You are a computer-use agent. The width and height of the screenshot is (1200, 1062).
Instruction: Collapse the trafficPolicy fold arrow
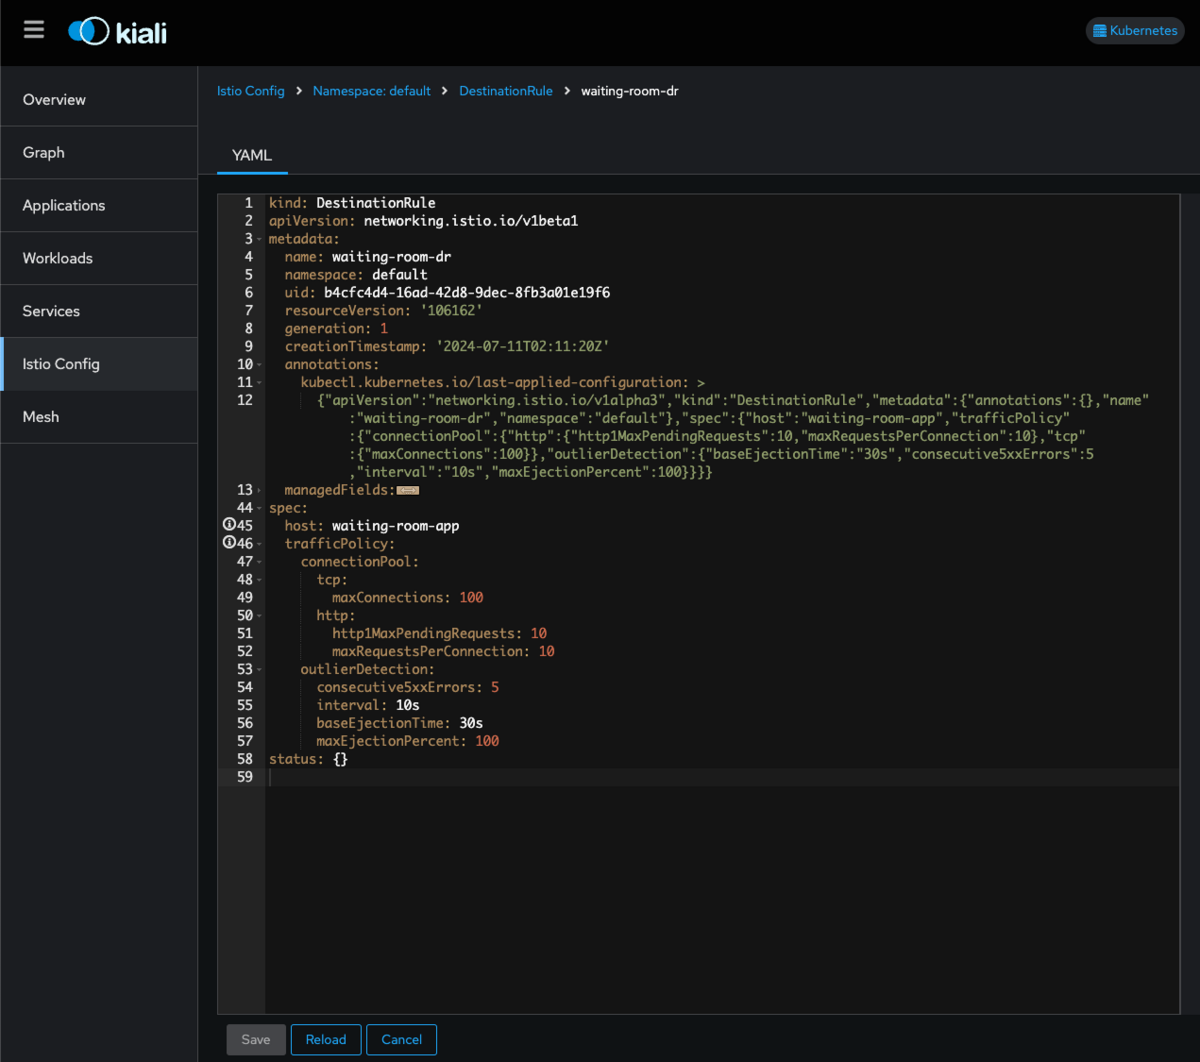[x=260, y=544]
